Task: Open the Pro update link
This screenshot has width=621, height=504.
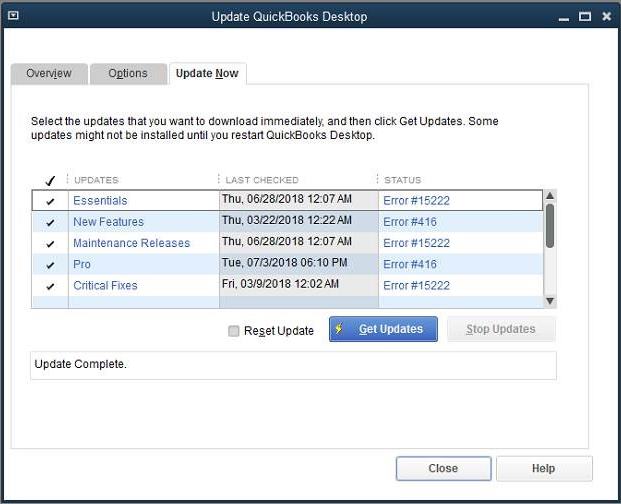Action: coord(82,264)
